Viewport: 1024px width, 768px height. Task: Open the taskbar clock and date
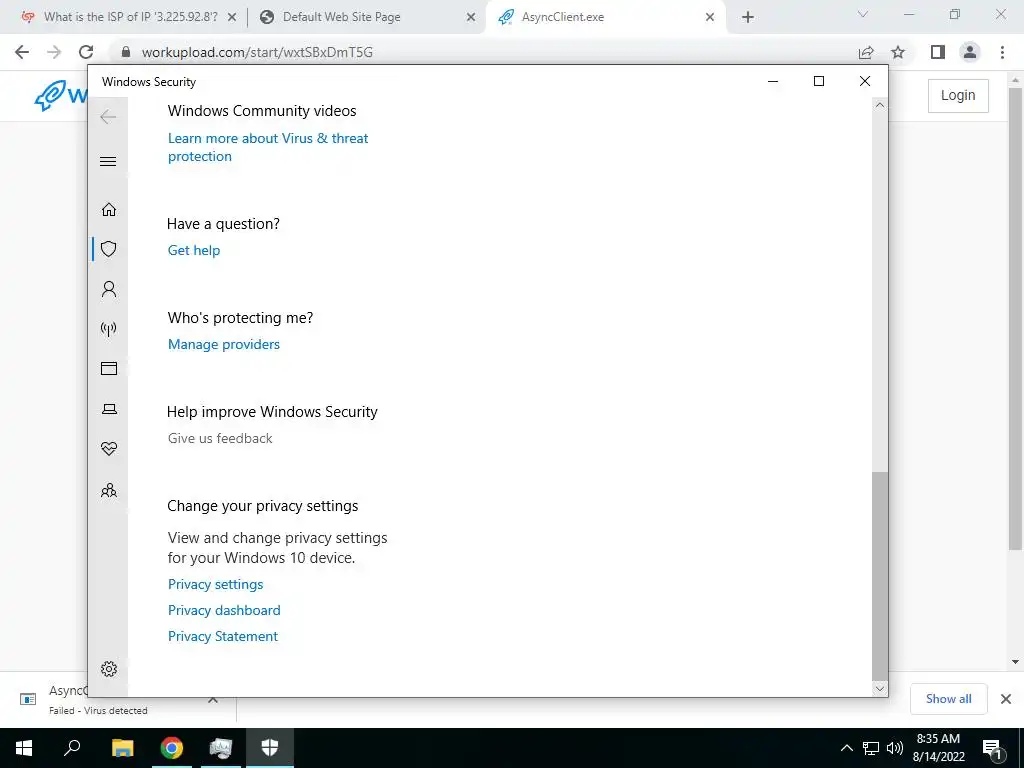click(938, 748)
